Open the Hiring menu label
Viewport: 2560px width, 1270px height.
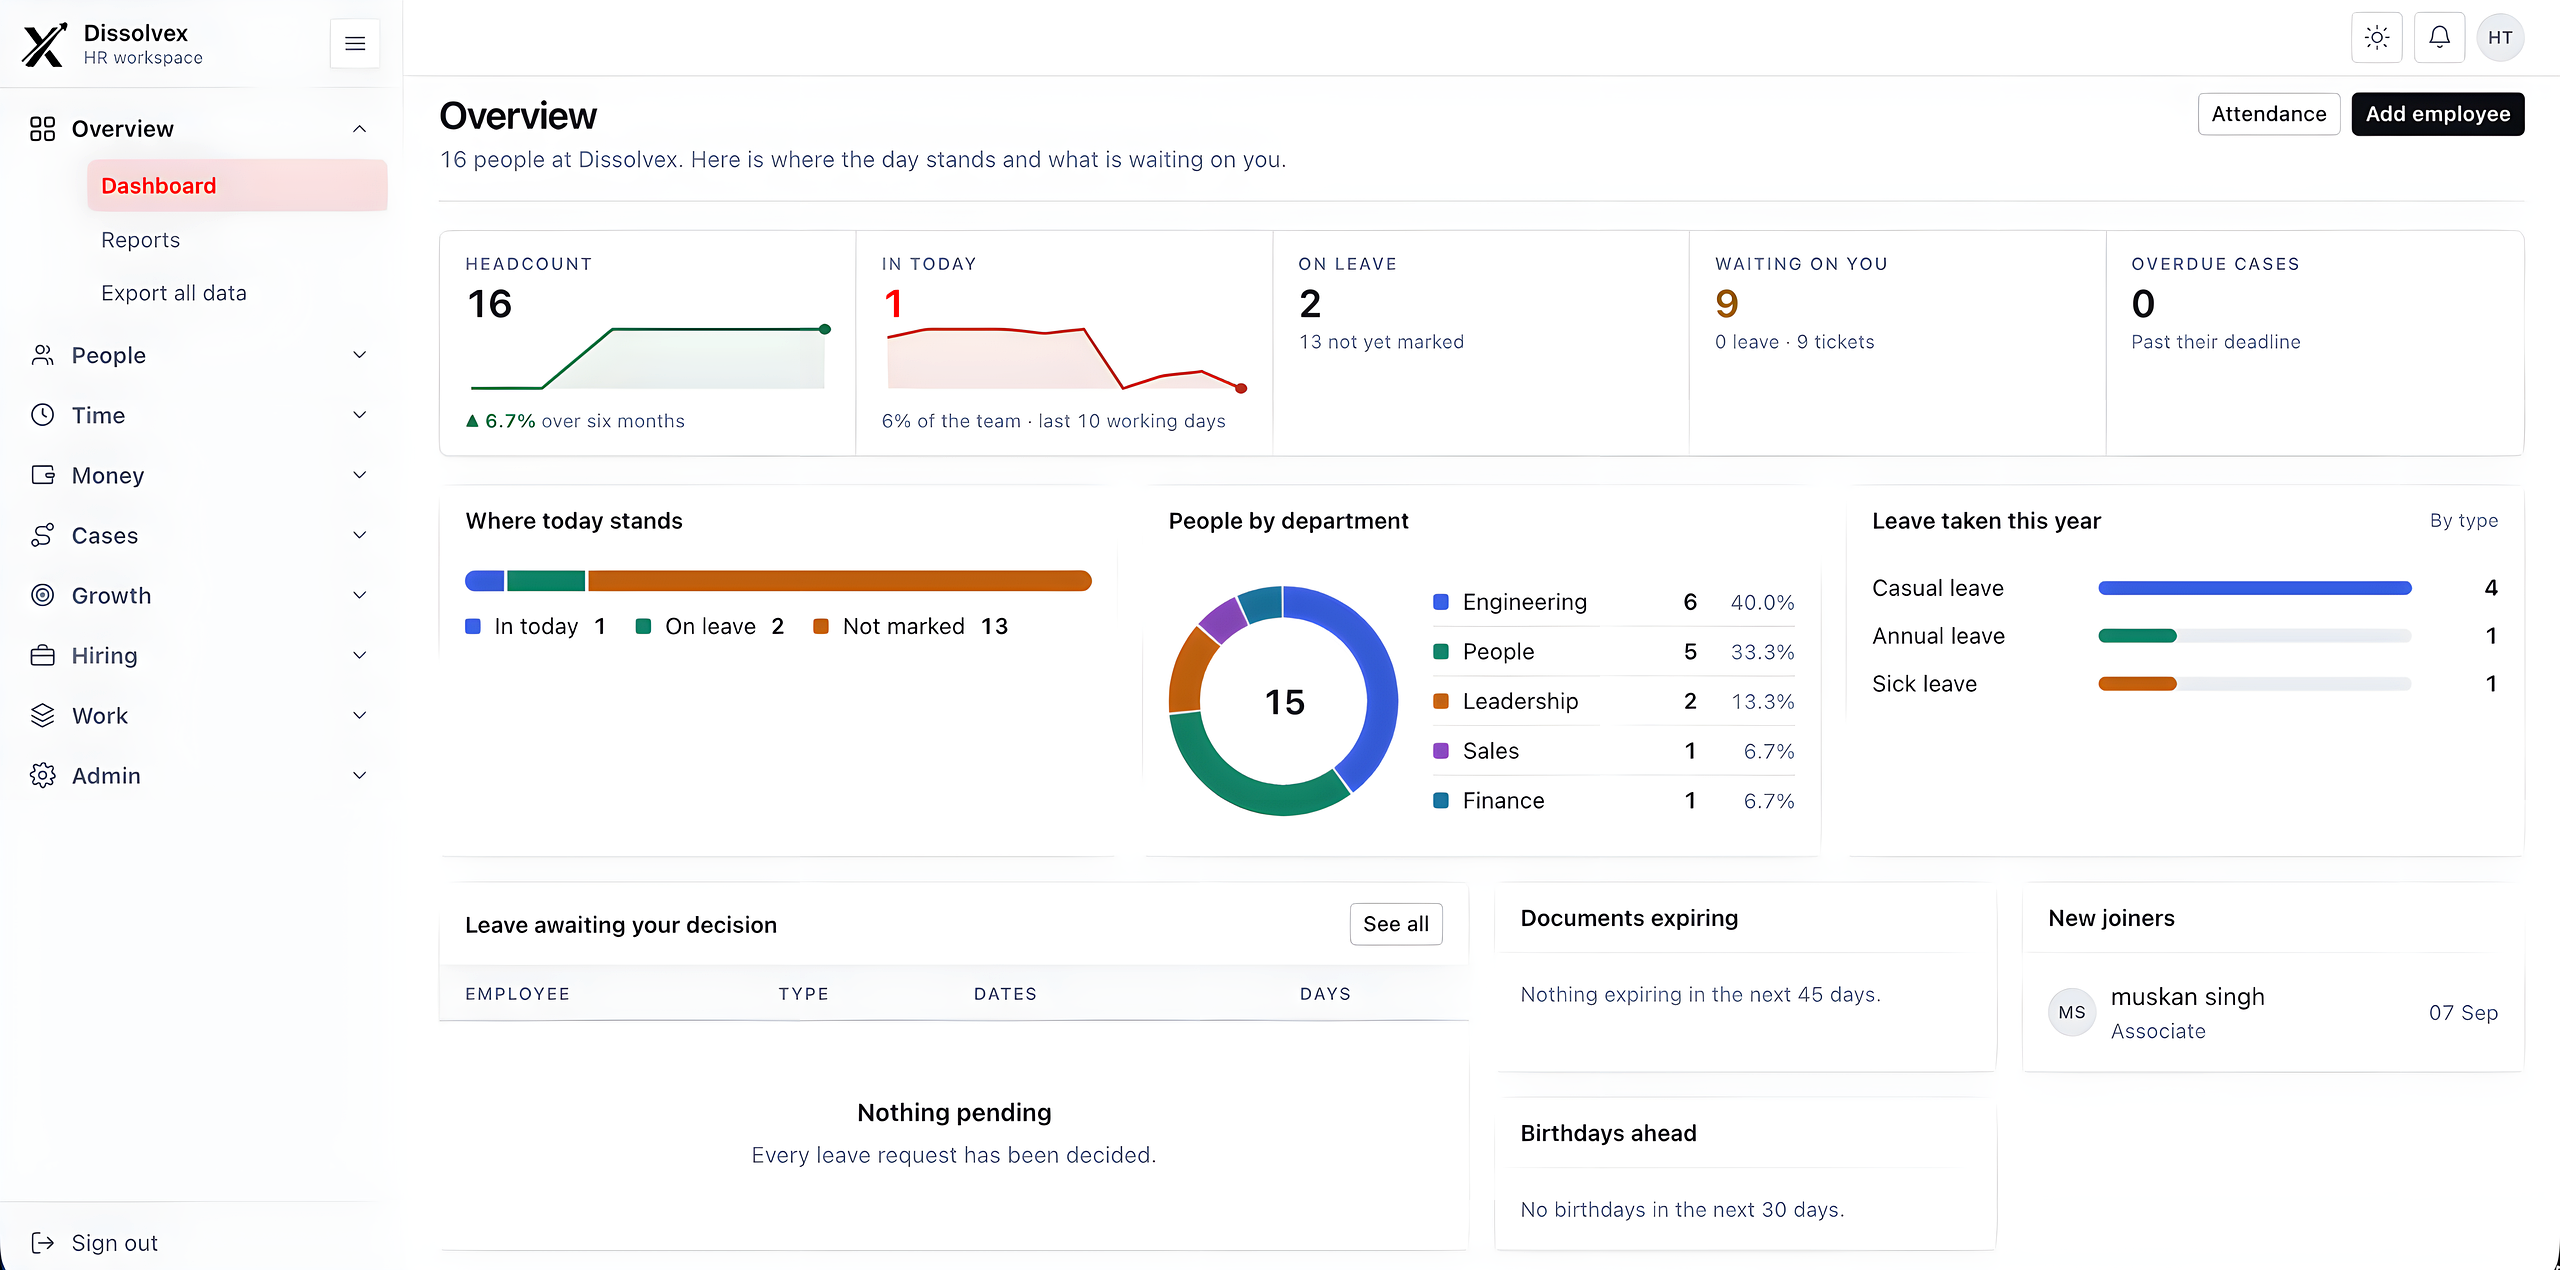click(104, 655)
